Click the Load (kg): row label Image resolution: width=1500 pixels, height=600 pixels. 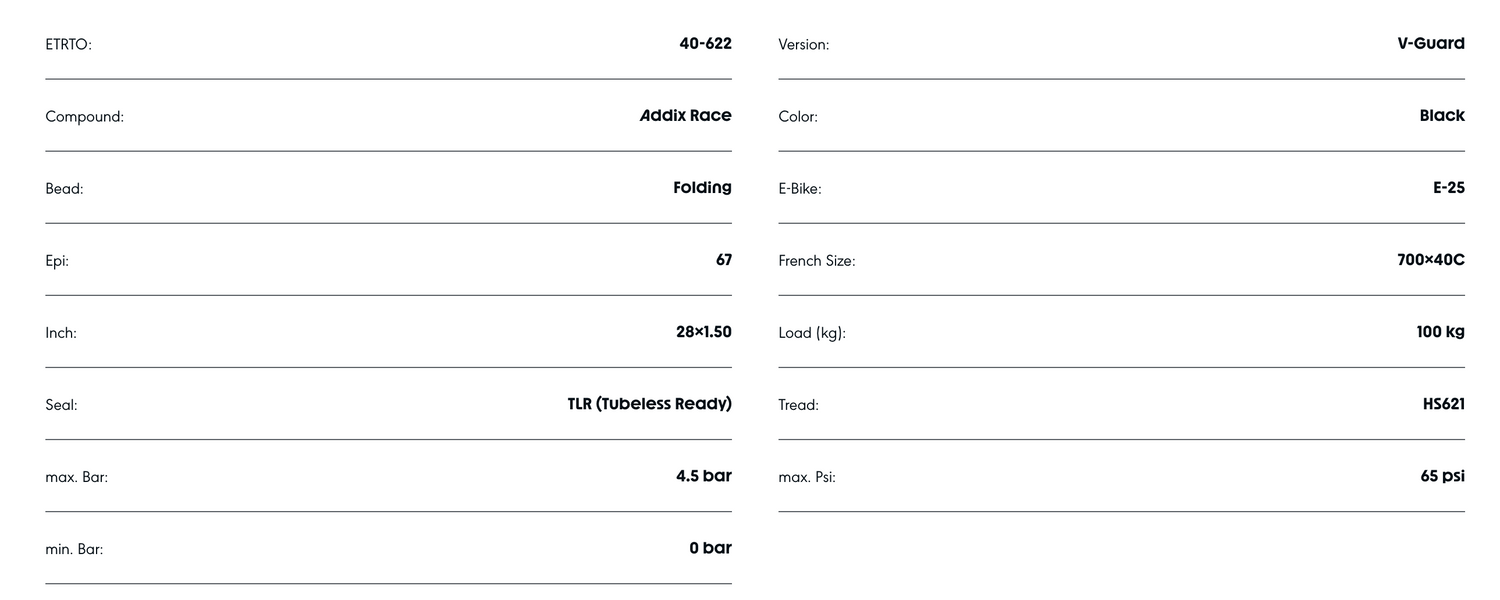(x=812, y=333)
